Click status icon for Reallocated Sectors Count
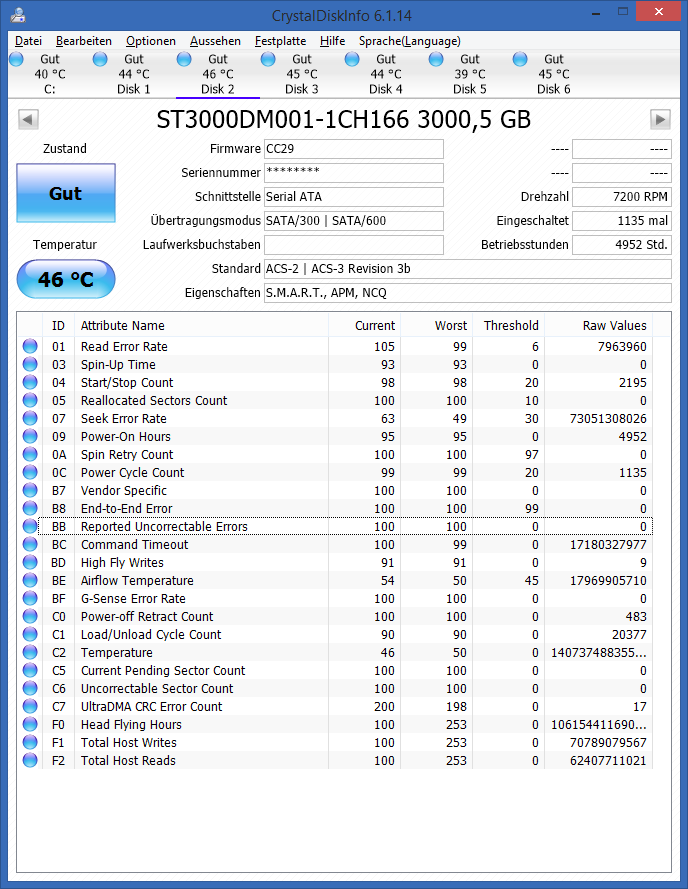 click(x=30, y=400)
